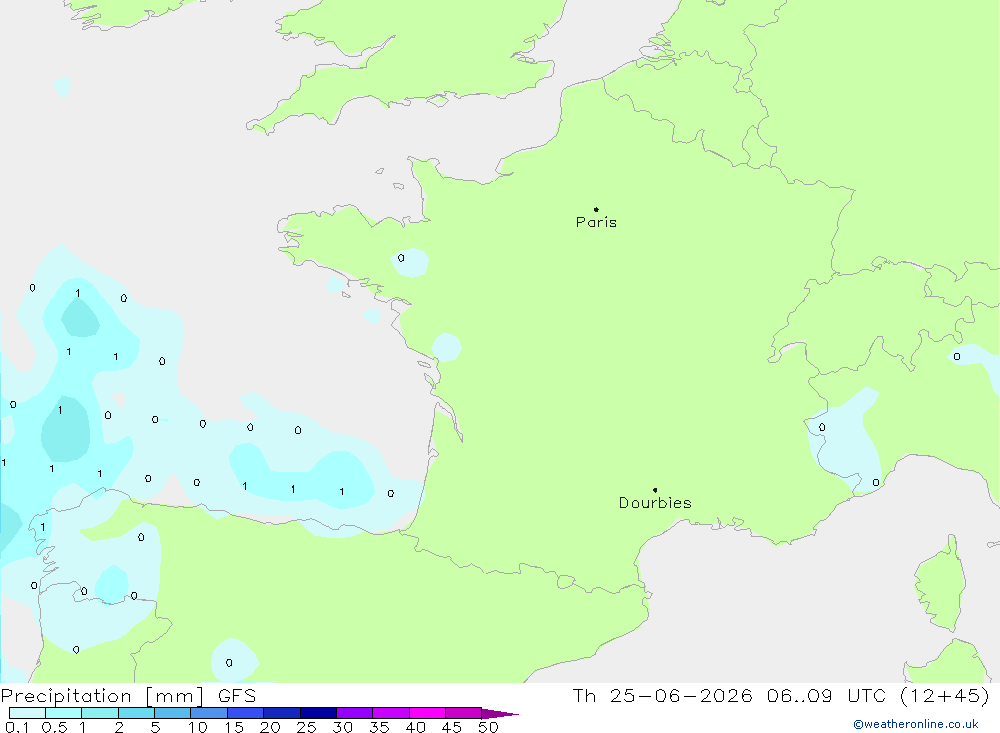Pick the 10 mm blue legend swatch
This screenshot has height=733, width=1000.
tap(209, 713)
